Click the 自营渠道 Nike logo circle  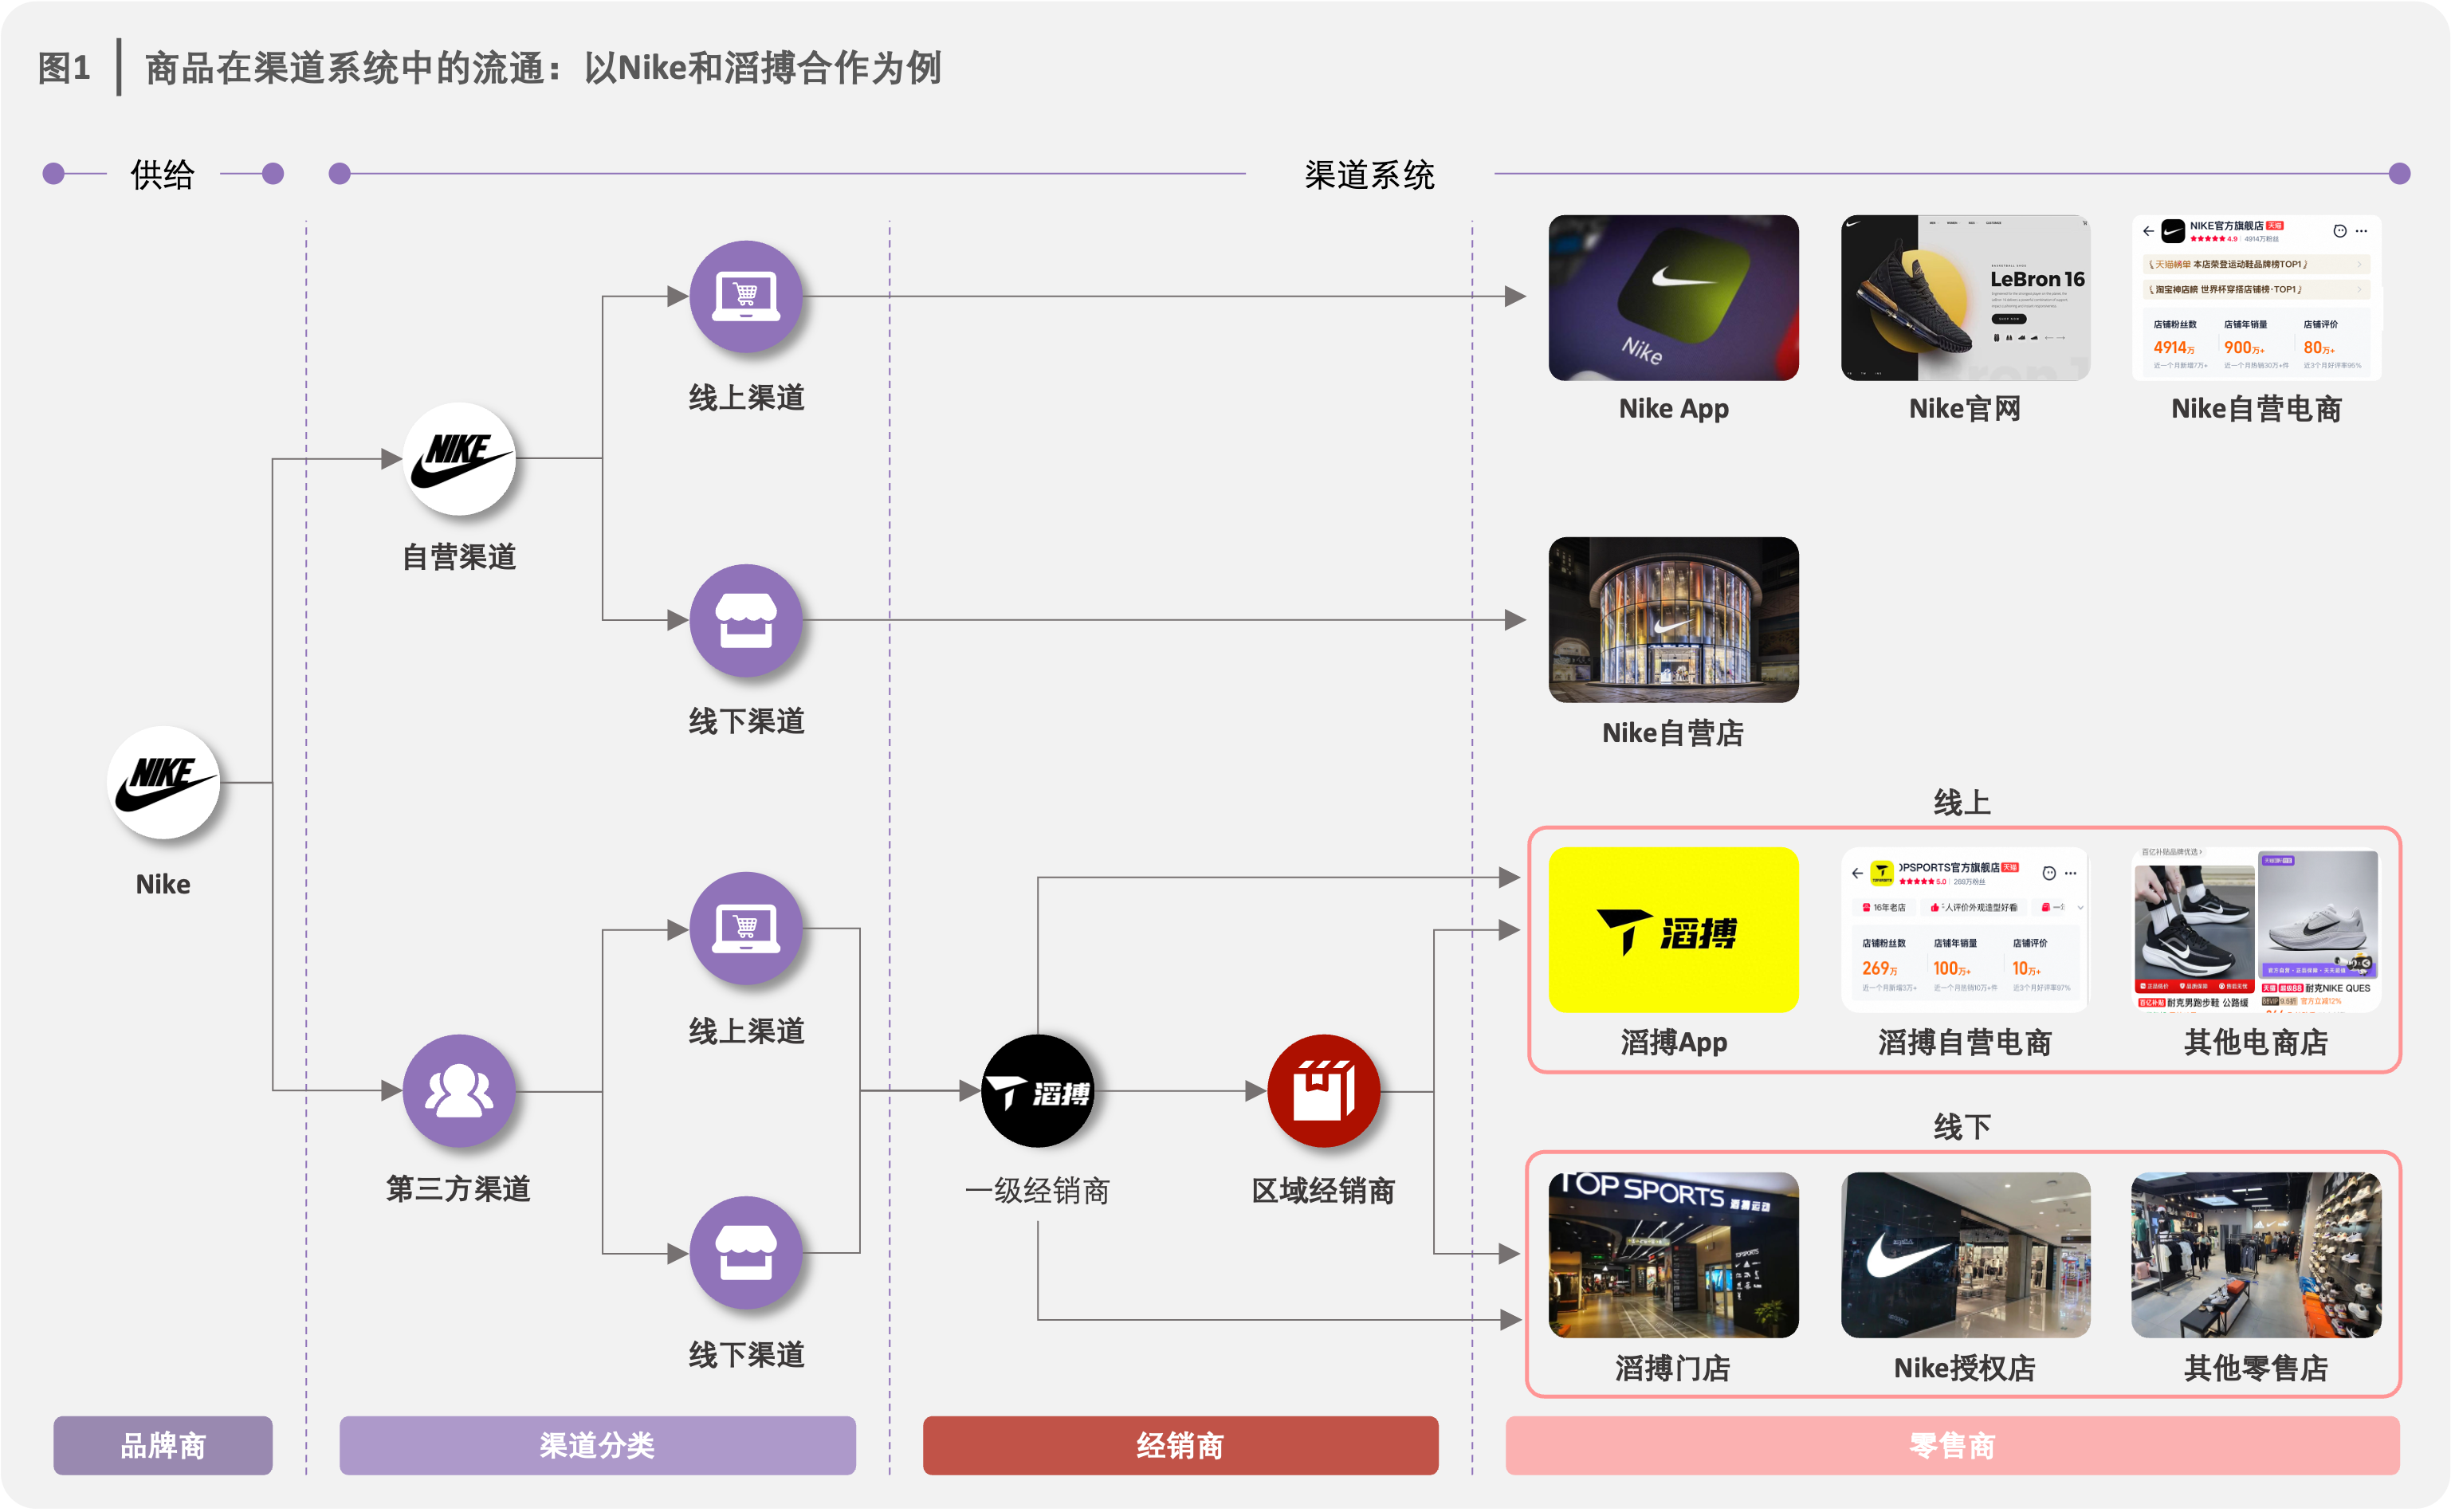click(x=459, y=459)
